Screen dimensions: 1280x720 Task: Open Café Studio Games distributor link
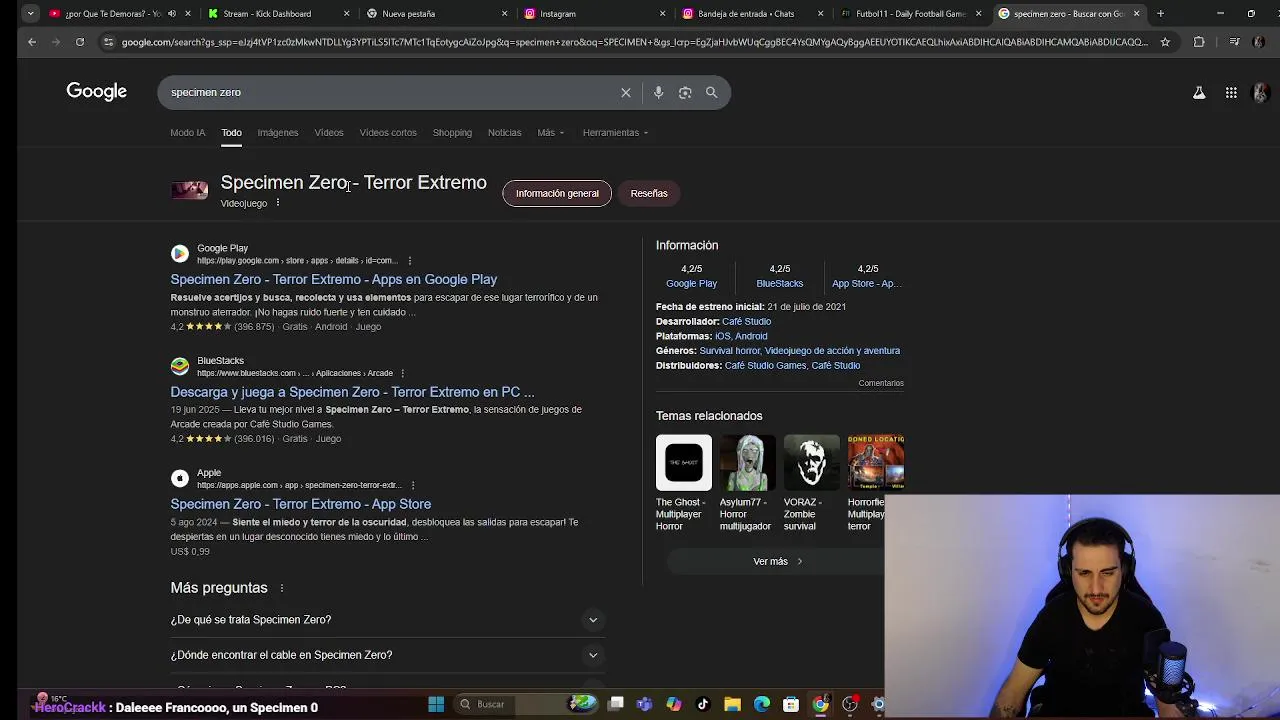pyautogui.click(x=765, y=366)
